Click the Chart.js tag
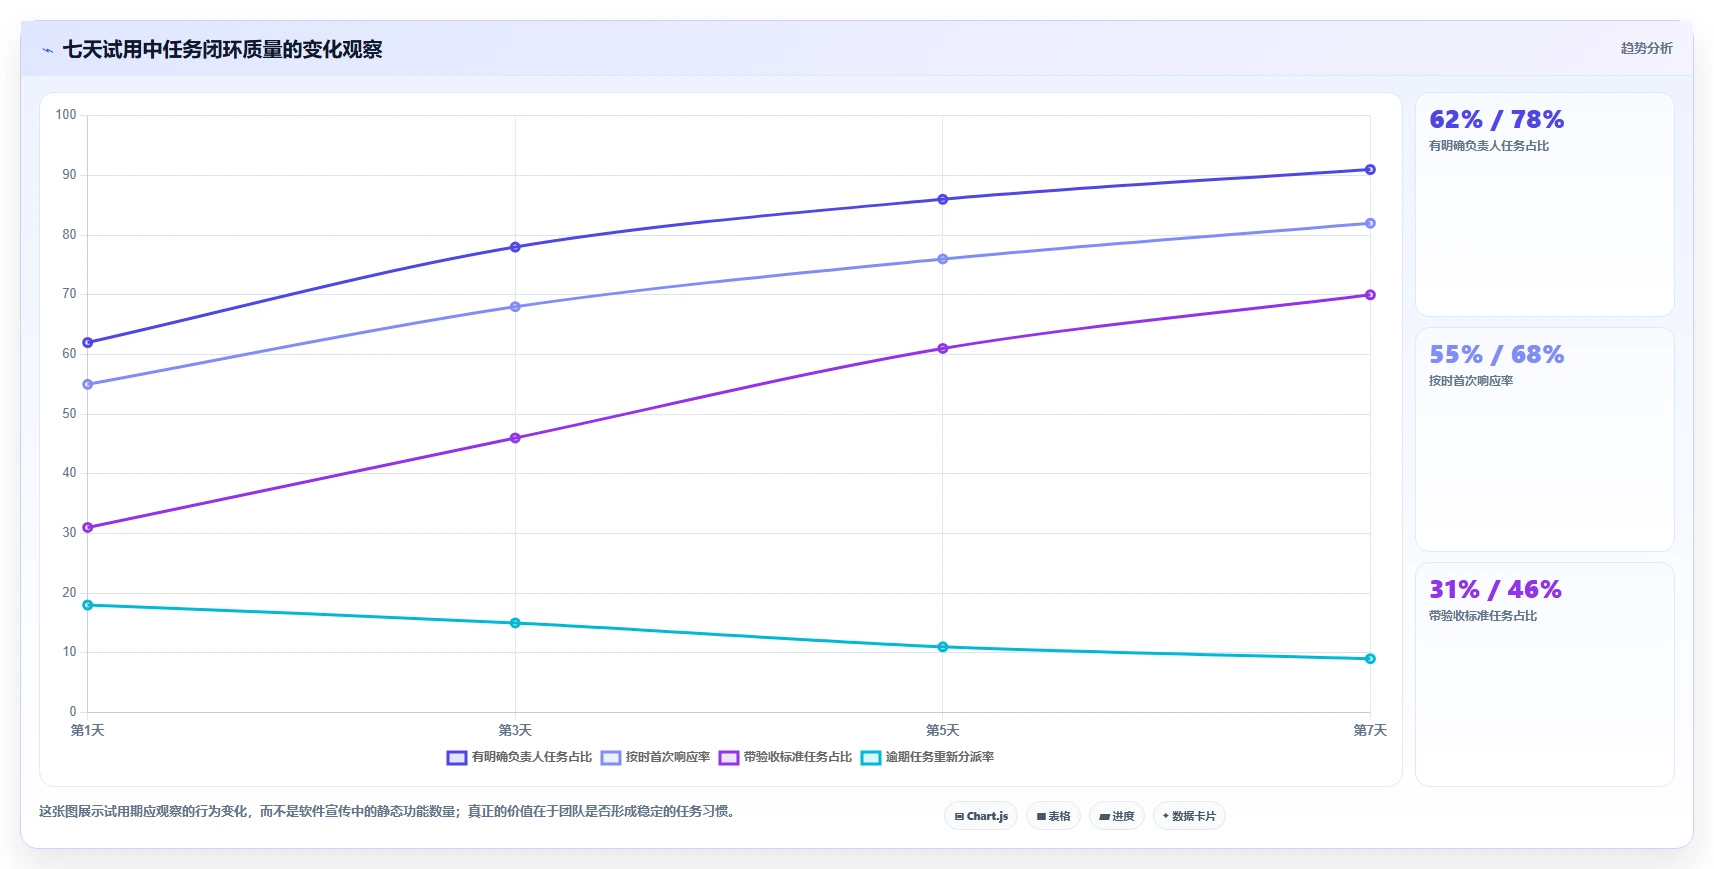The image size is (1714, 869). coord(981,816)
